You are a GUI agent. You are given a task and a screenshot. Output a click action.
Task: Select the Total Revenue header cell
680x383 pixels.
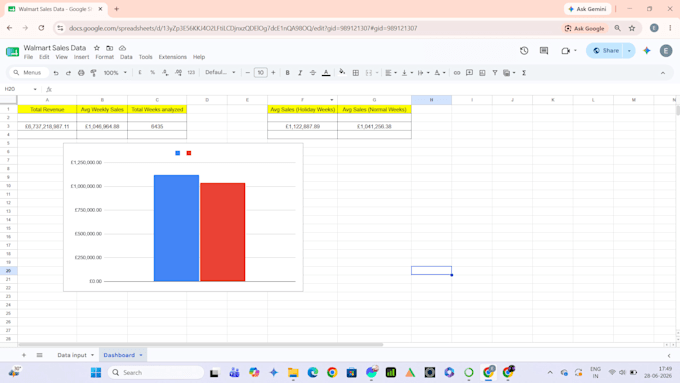(x=47, y=110)
